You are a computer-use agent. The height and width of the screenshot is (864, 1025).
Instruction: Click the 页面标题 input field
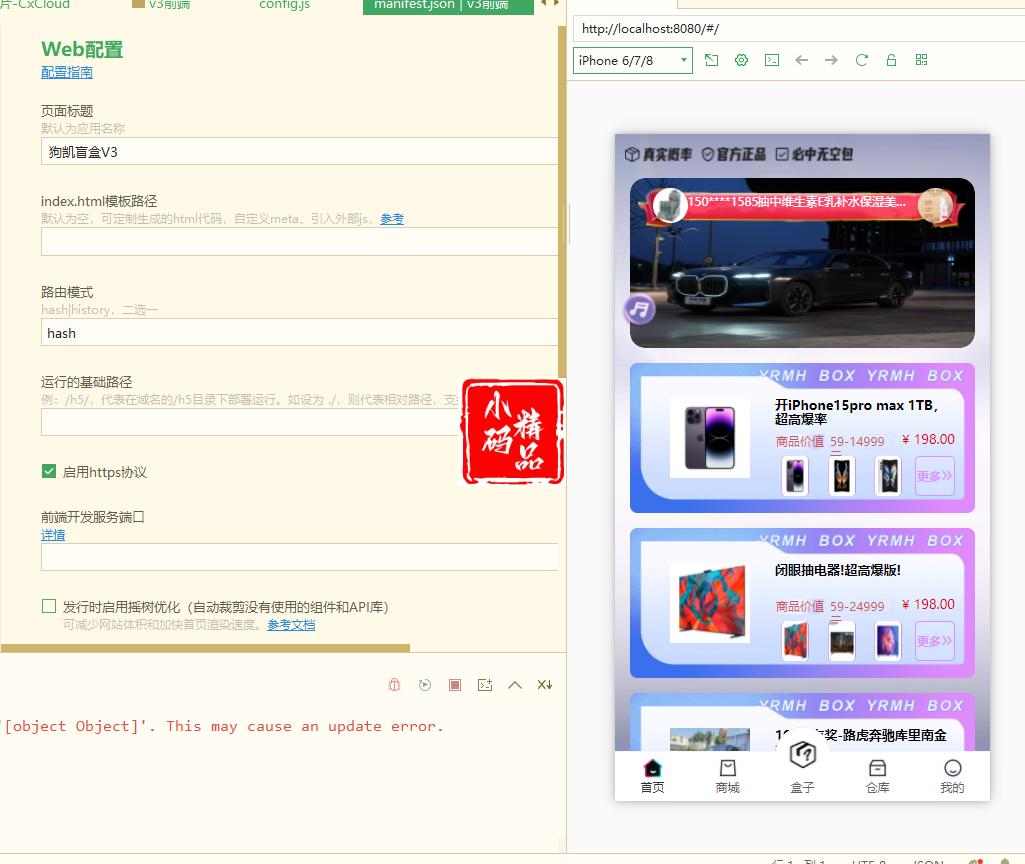[x=299, y=152]
